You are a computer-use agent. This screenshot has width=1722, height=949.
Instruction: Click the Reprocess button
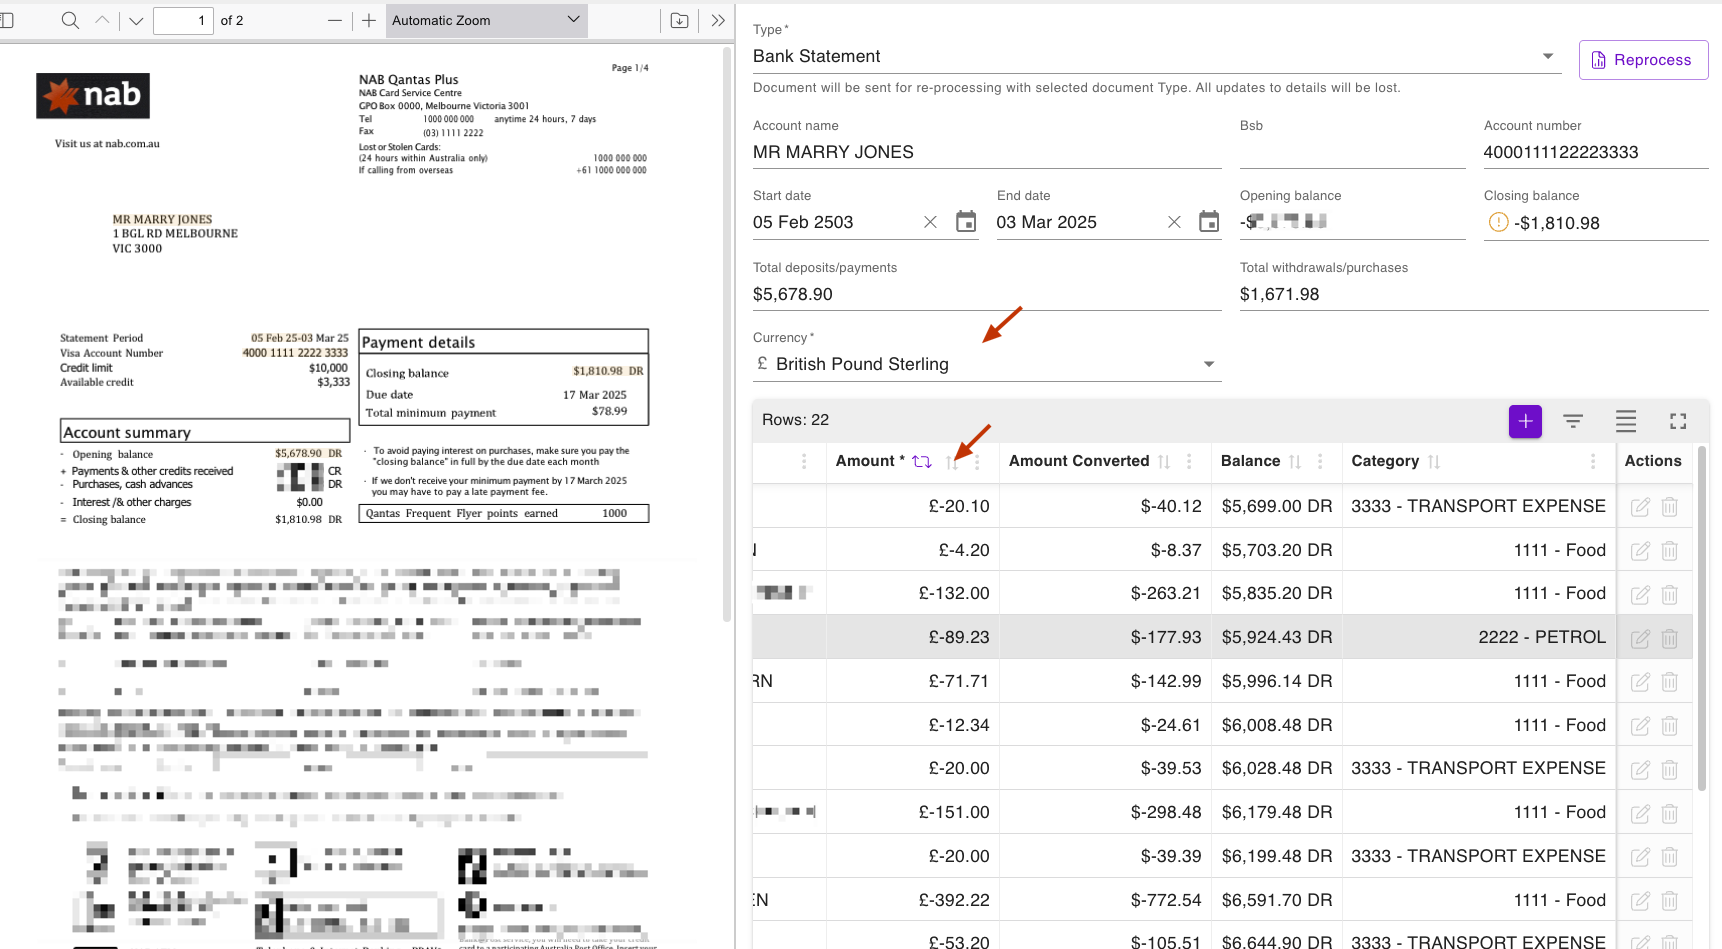coord(1643,60)
